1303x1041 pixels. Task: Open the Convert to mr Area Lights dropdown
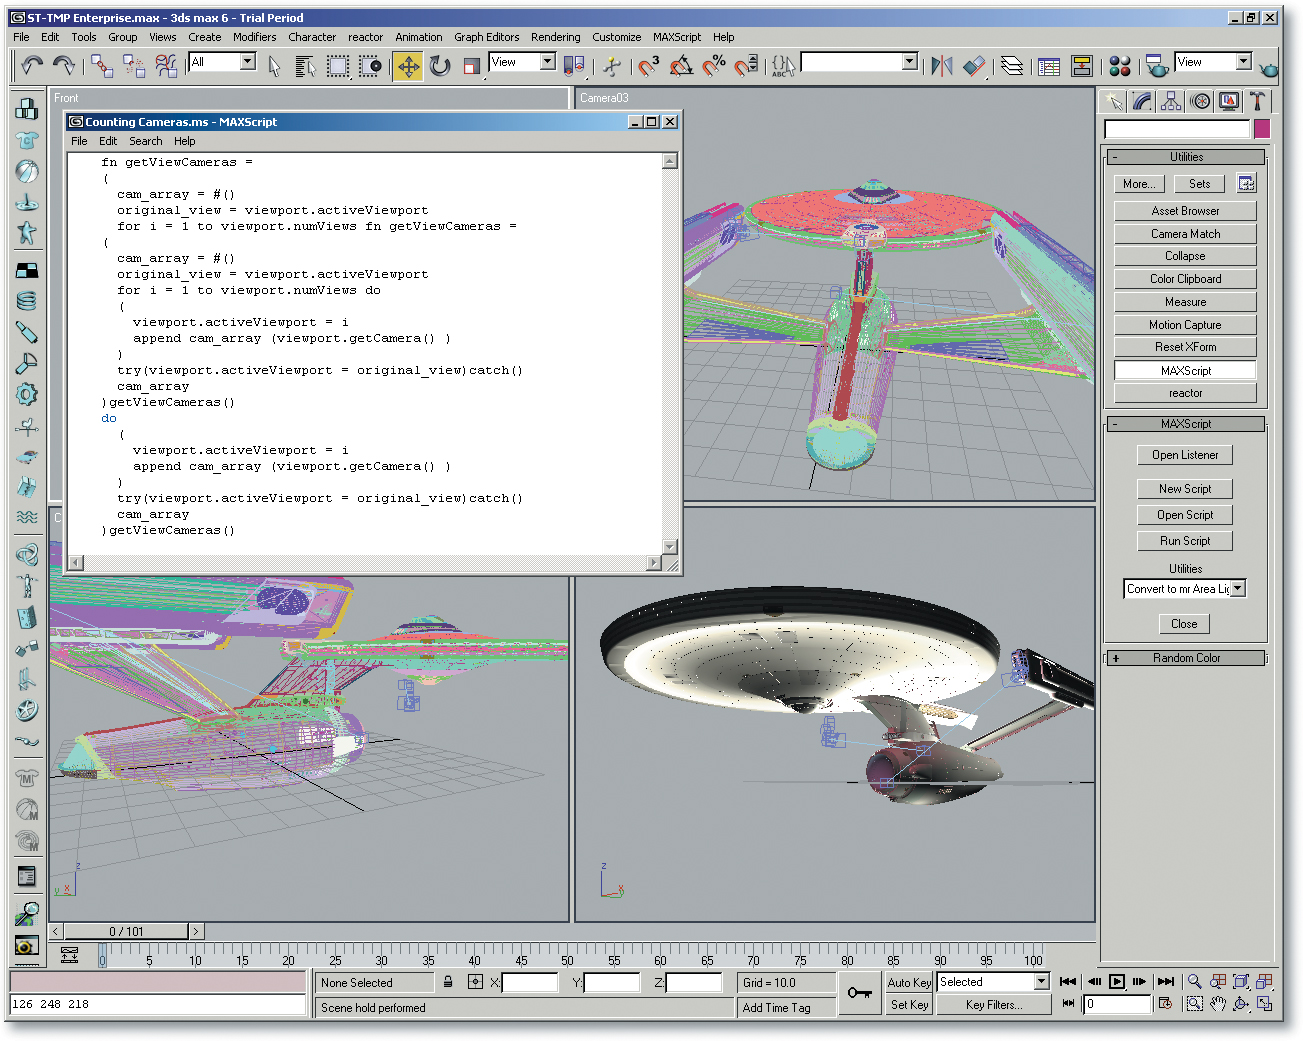tap(1238, 589)
